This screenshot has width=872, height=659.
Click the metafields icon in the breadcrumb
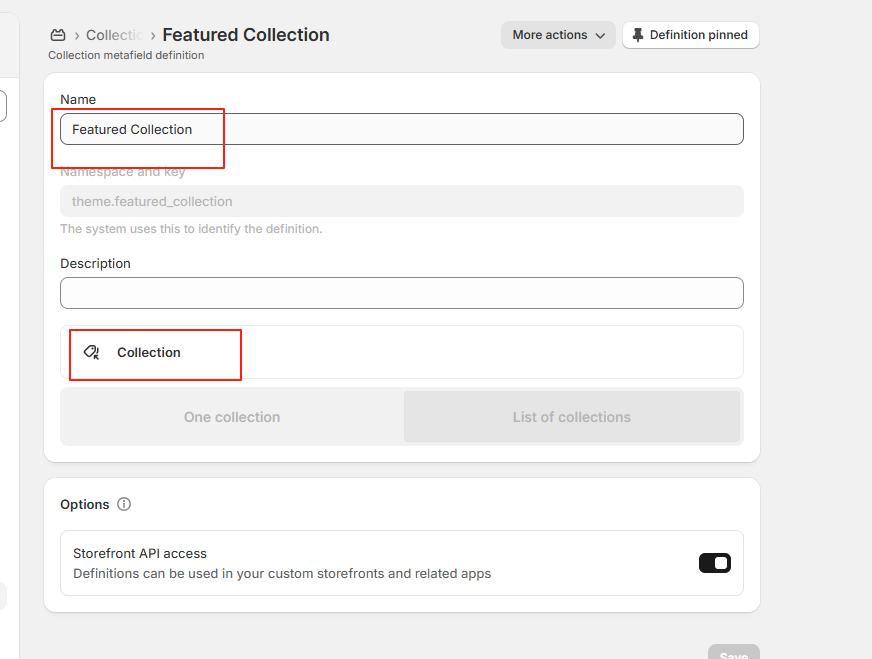point(58,35)
